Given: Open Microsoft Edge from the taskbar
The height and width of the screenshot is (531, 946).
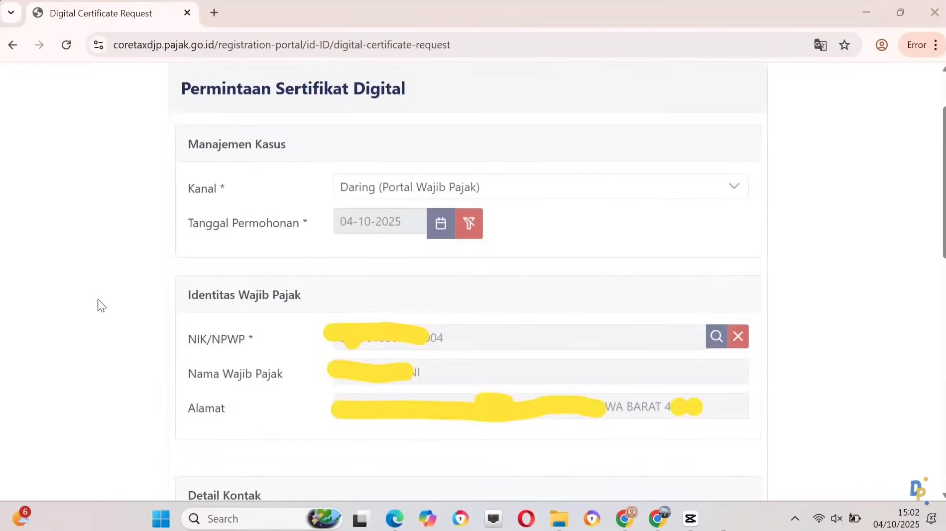Looking at the screenshot, I should point(394,518).
